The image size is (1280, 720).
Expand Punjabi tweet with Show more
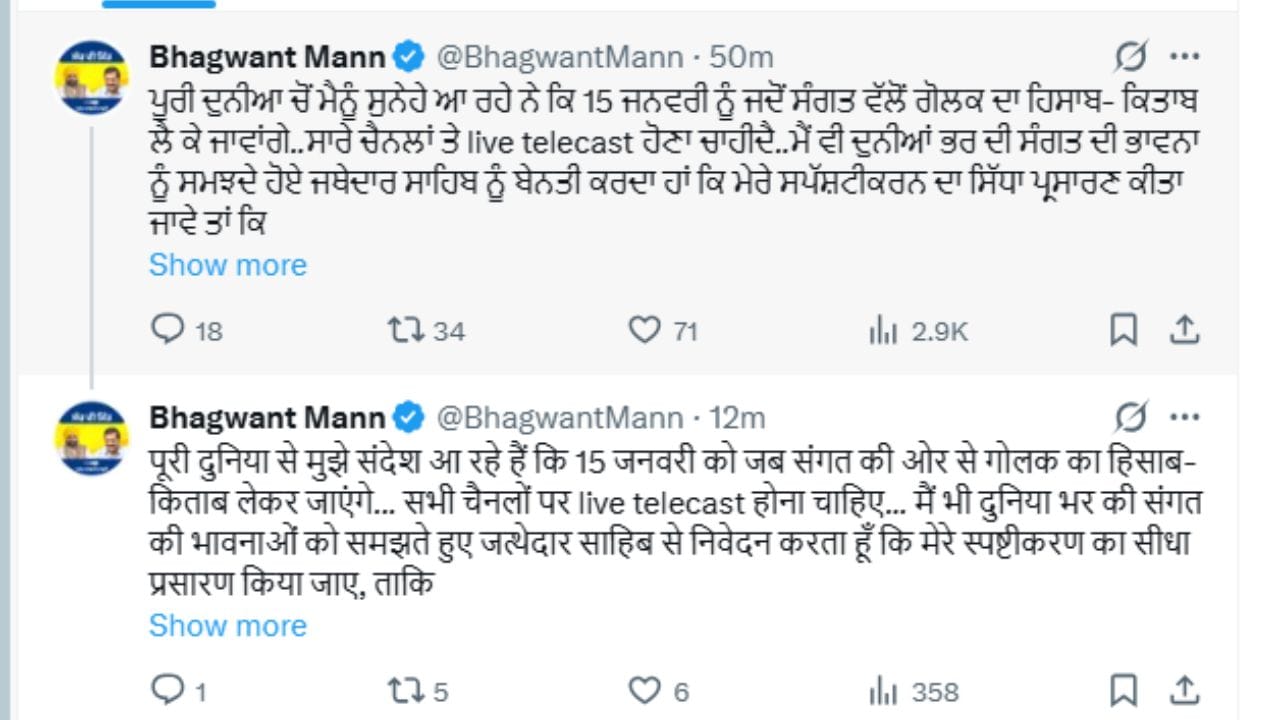pyautogui.click(x=228, y=265)
